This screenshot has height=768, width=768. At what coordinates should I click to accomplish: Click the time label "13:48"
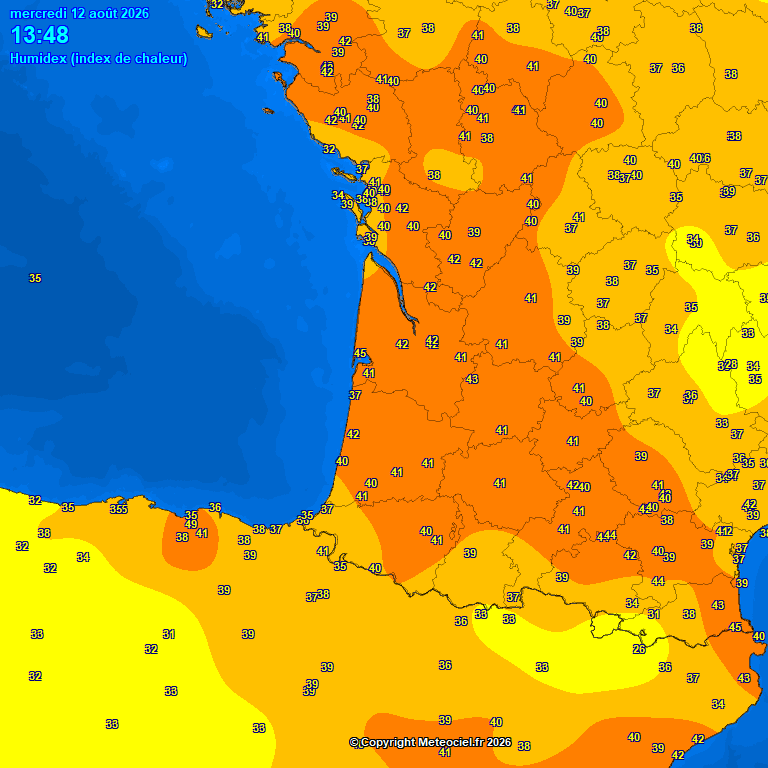[40, 35]
